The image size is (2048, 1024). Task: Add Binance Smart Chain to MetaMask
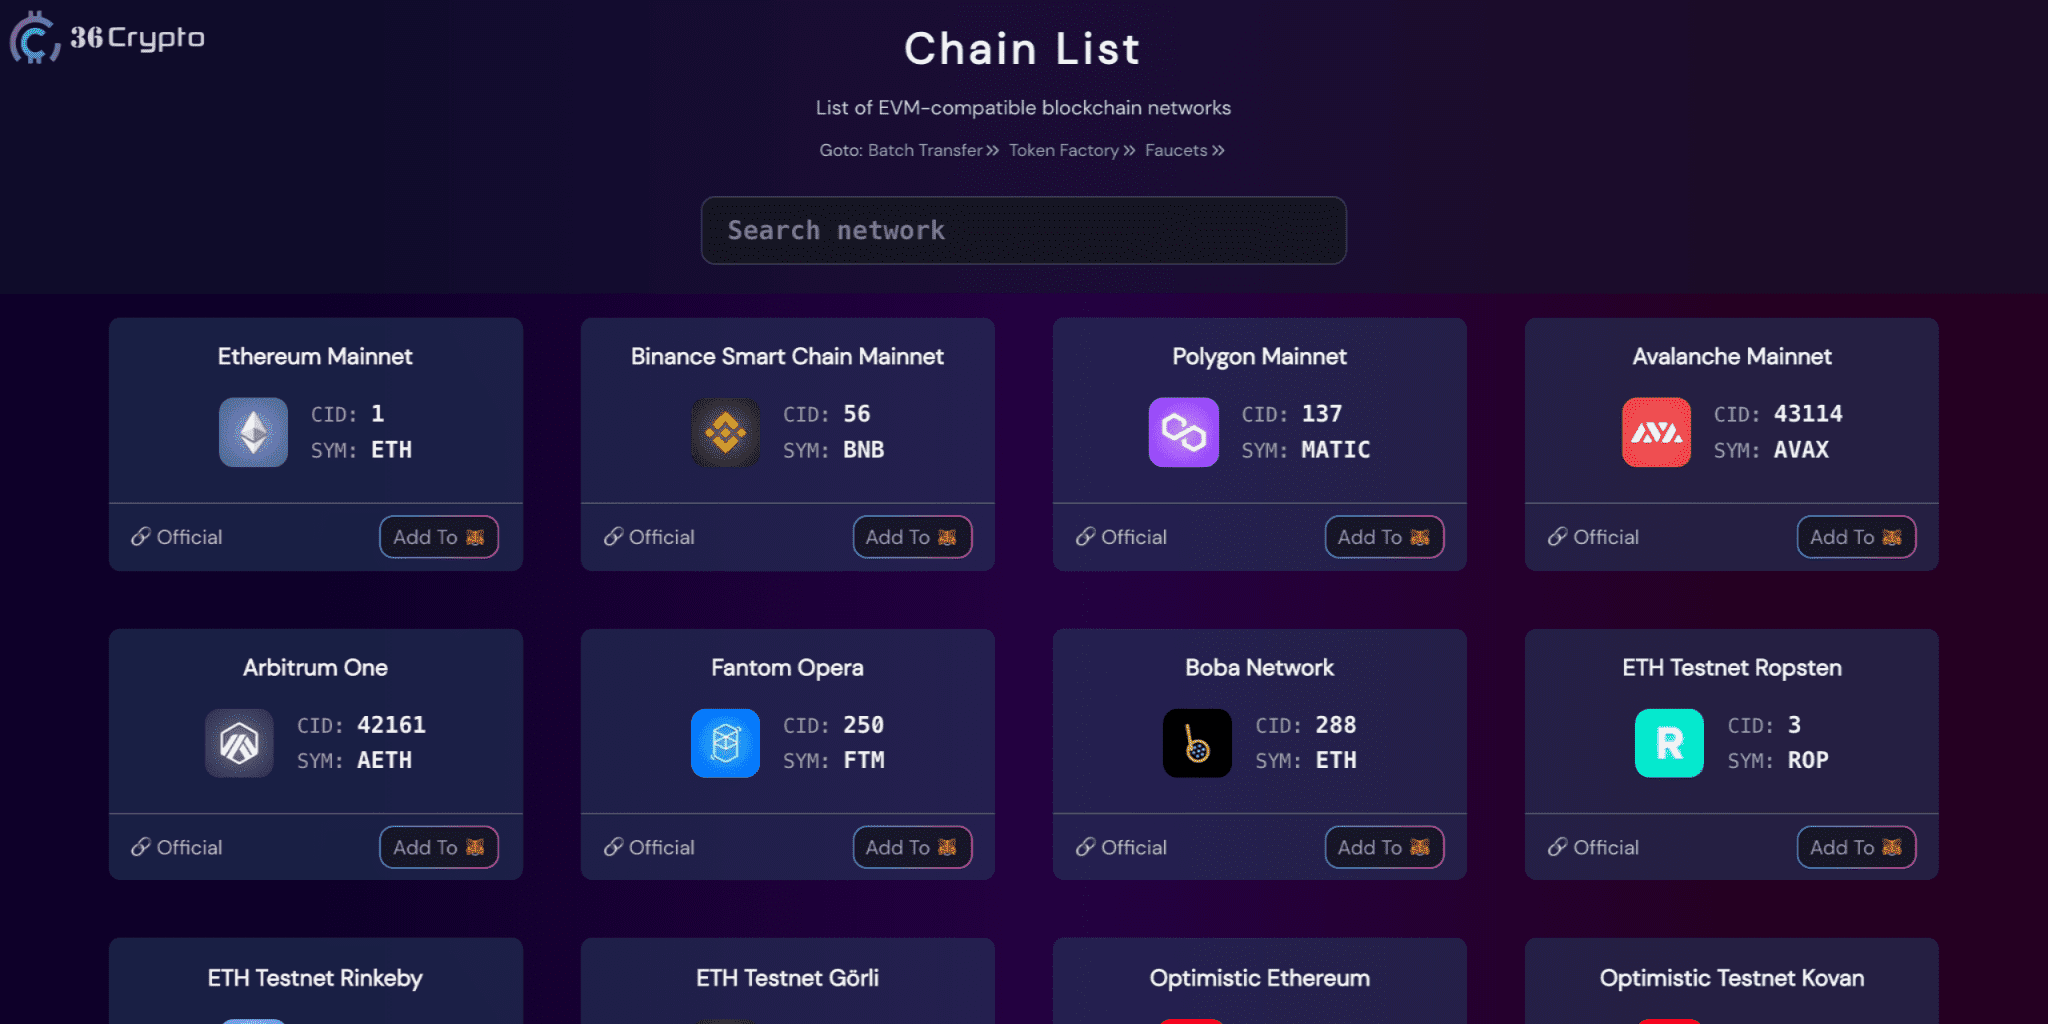[x=911, y=537]
